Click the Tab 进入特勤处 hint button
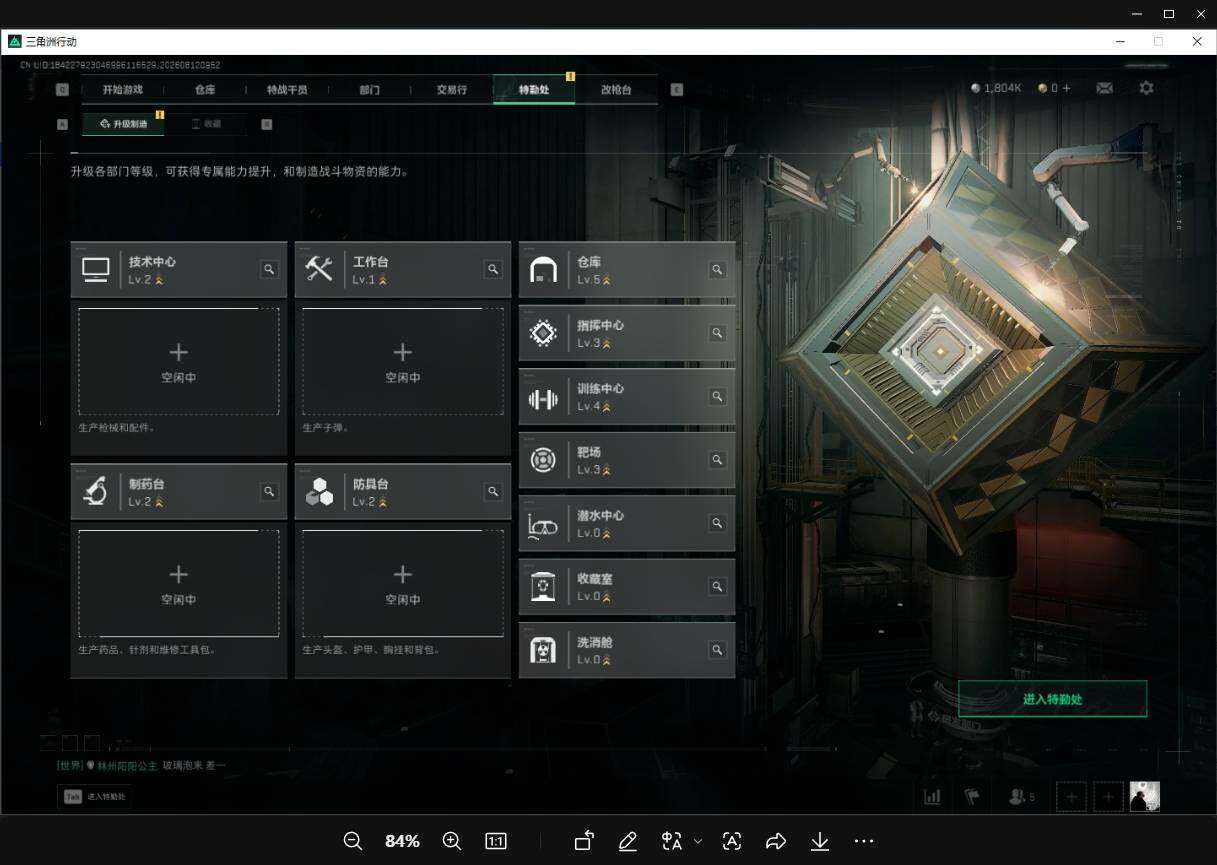1217x865 pixels. [x=97, y=797]
